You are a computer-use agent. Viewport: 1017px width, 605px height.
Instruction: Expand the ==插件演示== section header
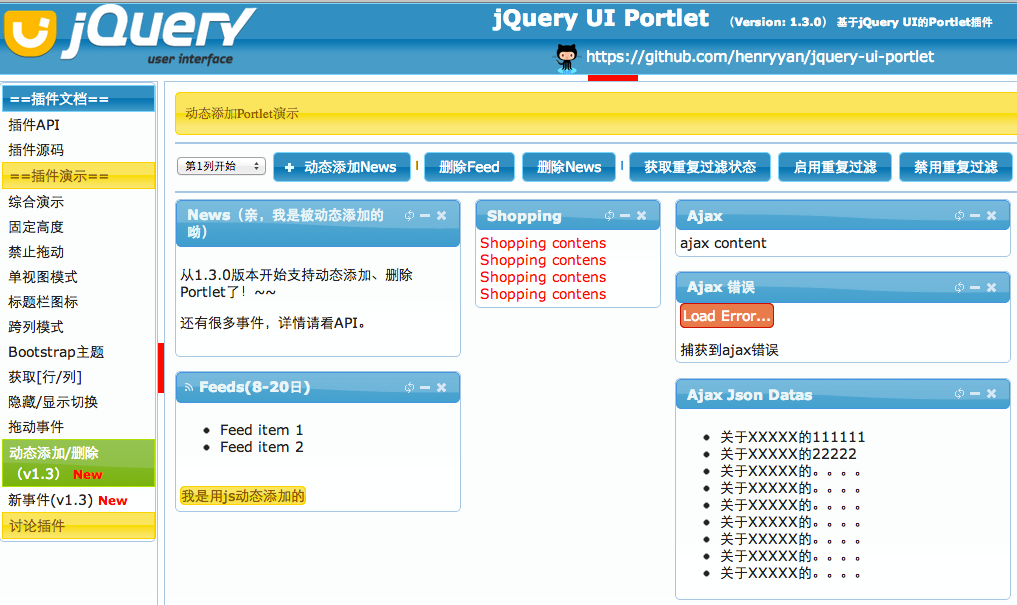pos(78,176)
